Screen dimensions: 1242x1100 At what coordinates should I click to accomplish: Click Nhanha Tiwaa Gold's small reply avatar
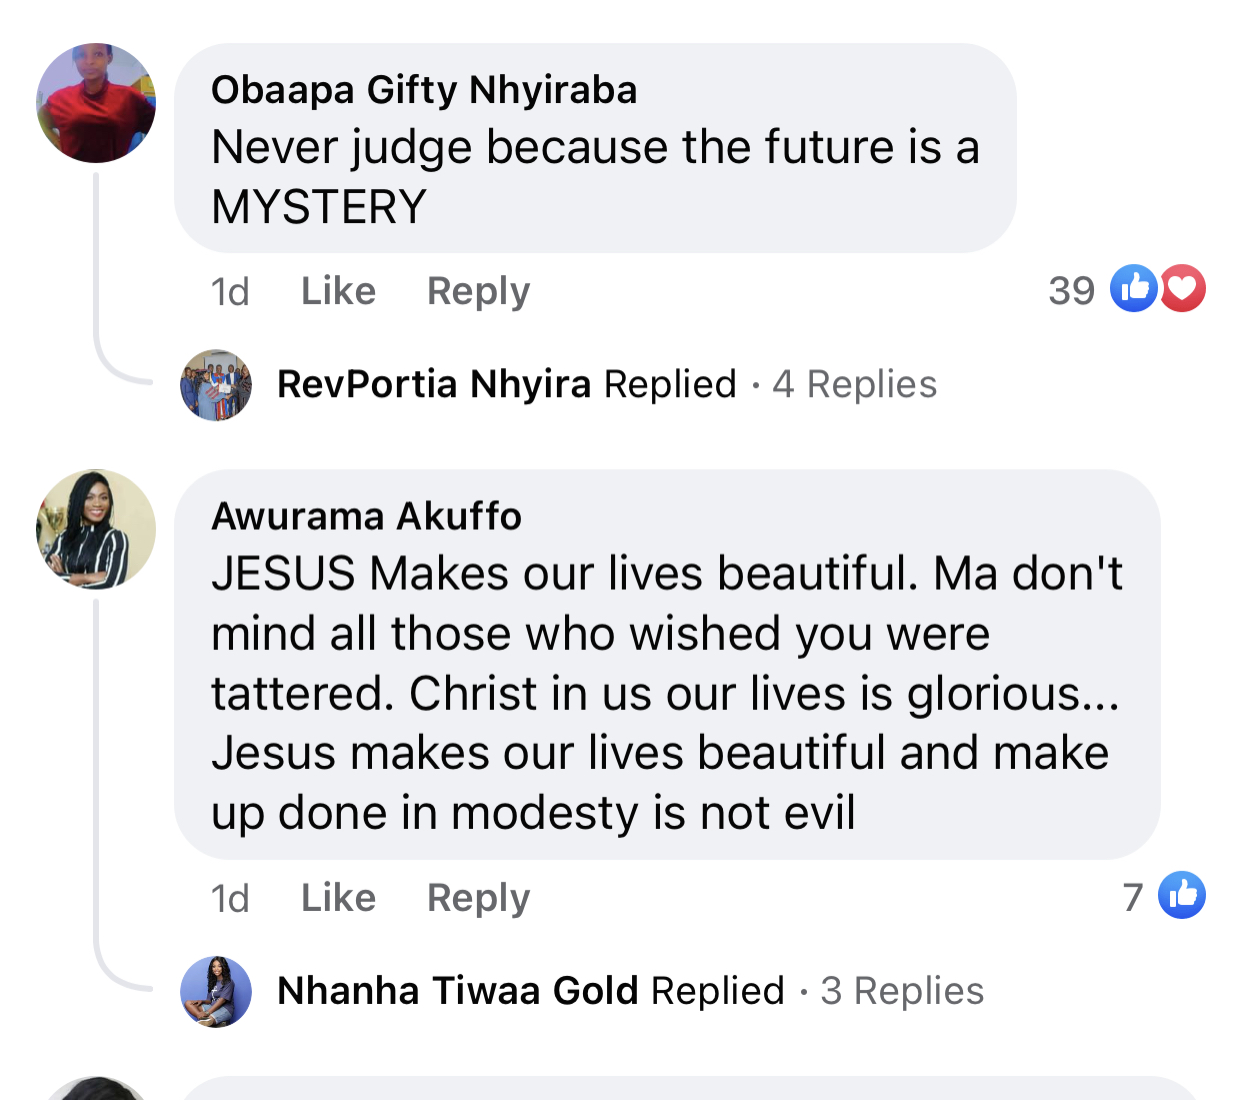(x=216, y=991)
